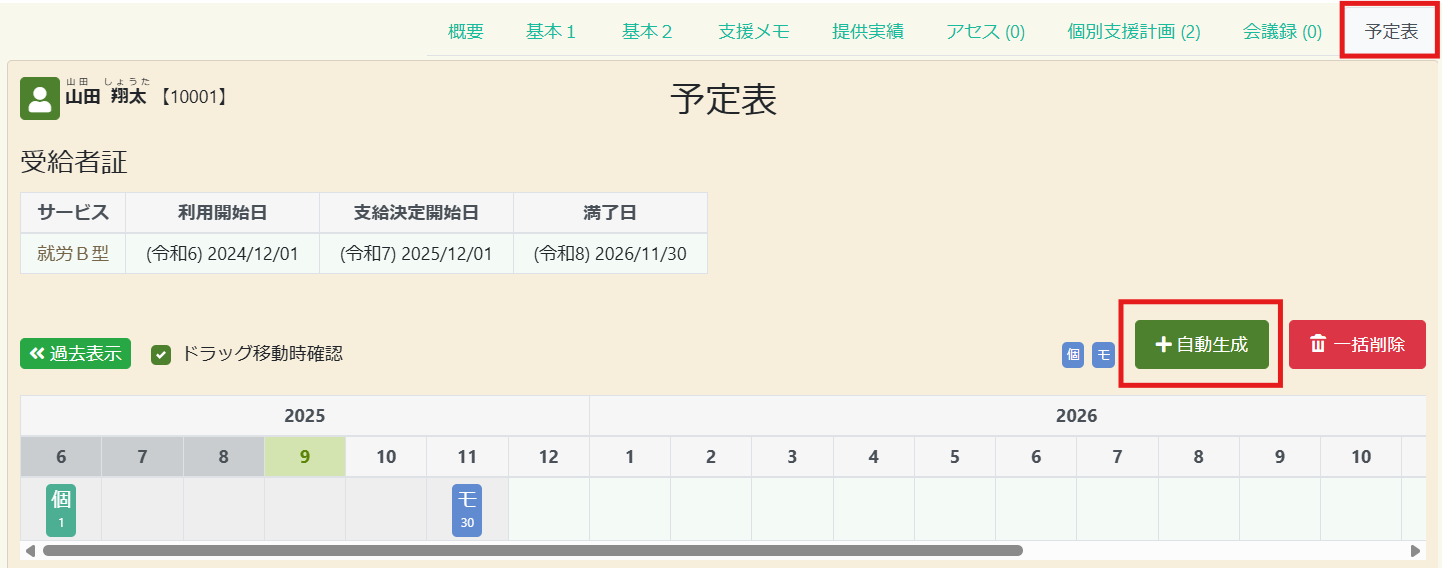Click the December 2025 schedule cell

point(548,509)
